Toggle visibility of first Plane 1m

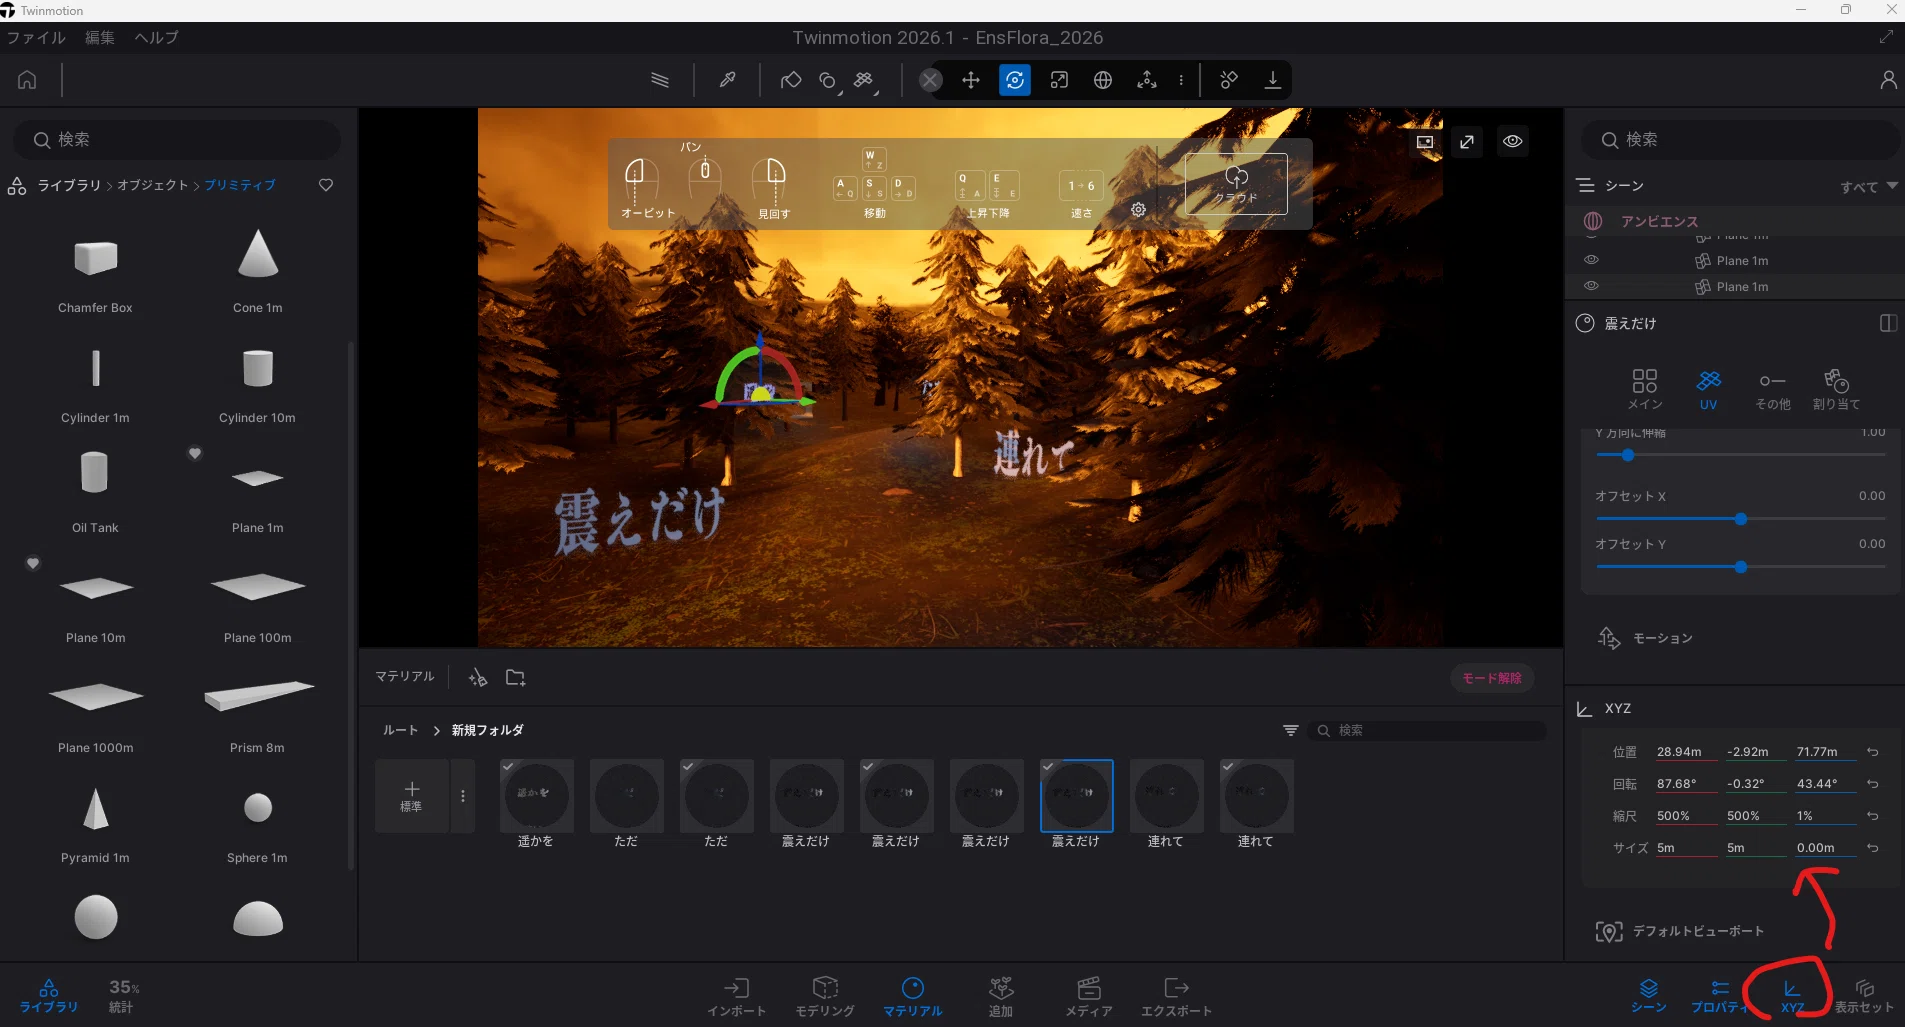click(1591, 260)
